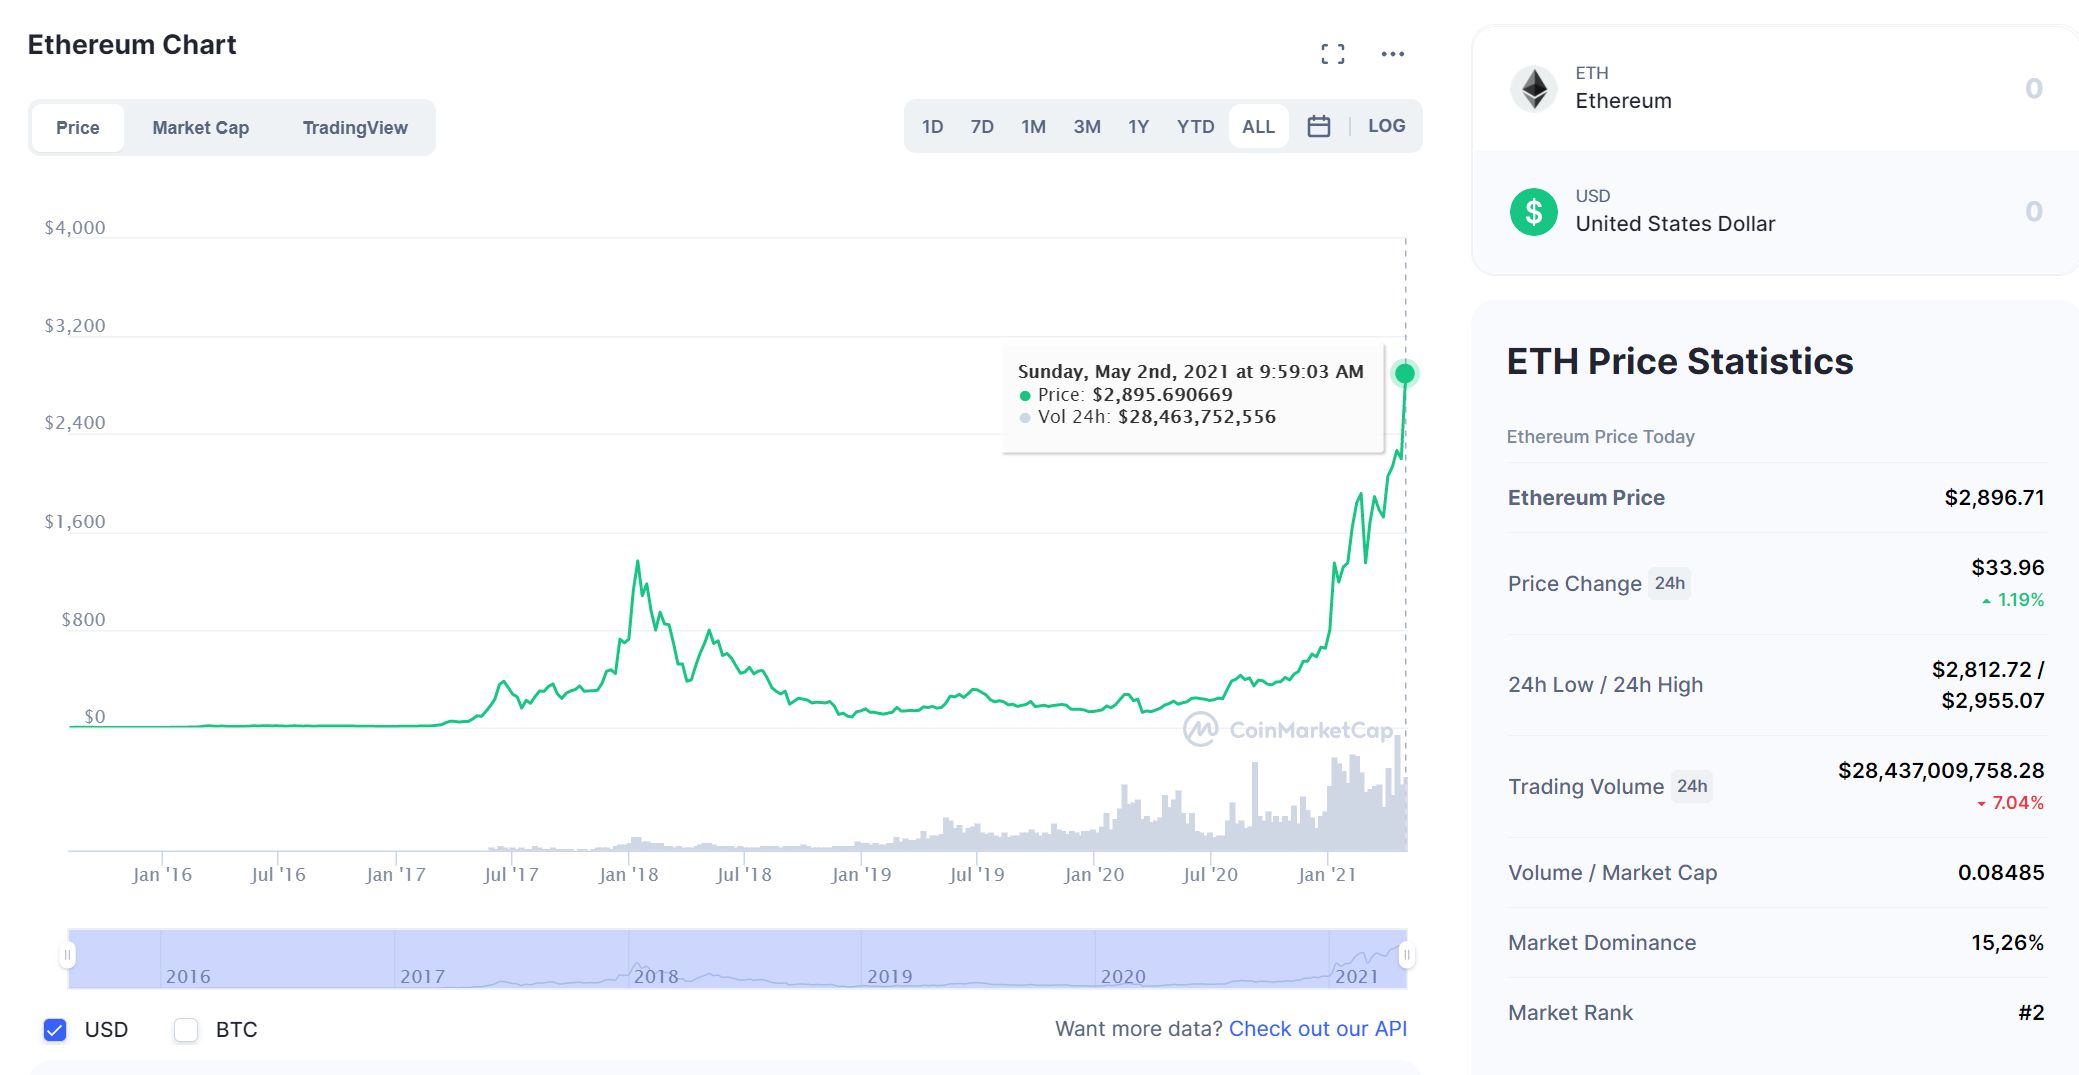This screenshot has width=2079, height=1075.
Task: Click the Ethereum diamond logo icon
Action: [1534, 89]
